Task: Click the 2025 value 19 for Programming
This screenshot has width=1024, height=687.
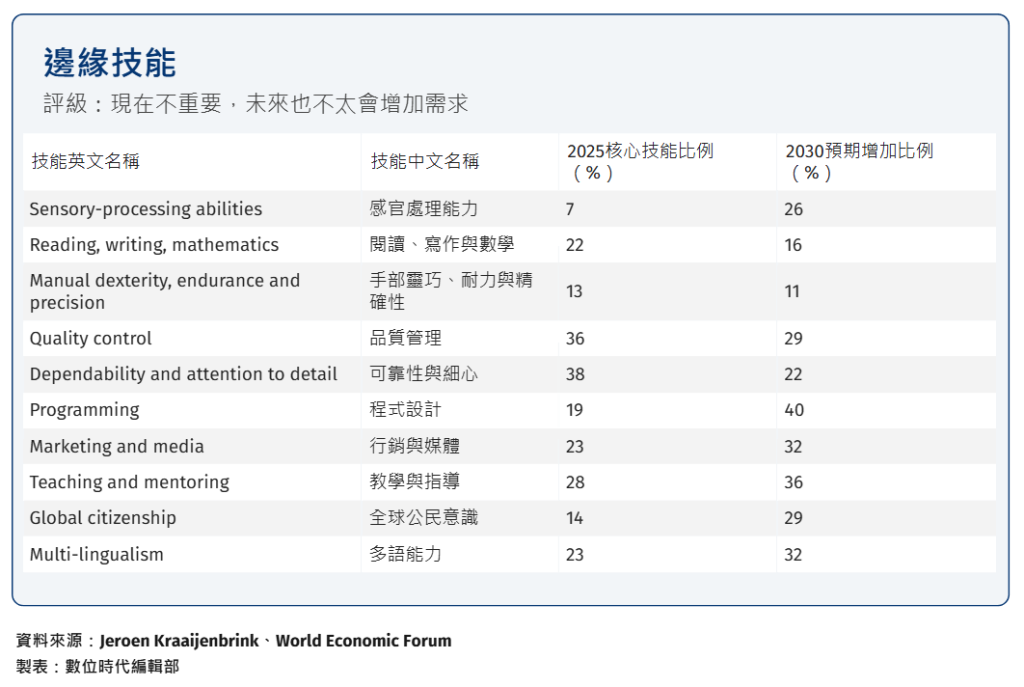Action: (574, 410)
